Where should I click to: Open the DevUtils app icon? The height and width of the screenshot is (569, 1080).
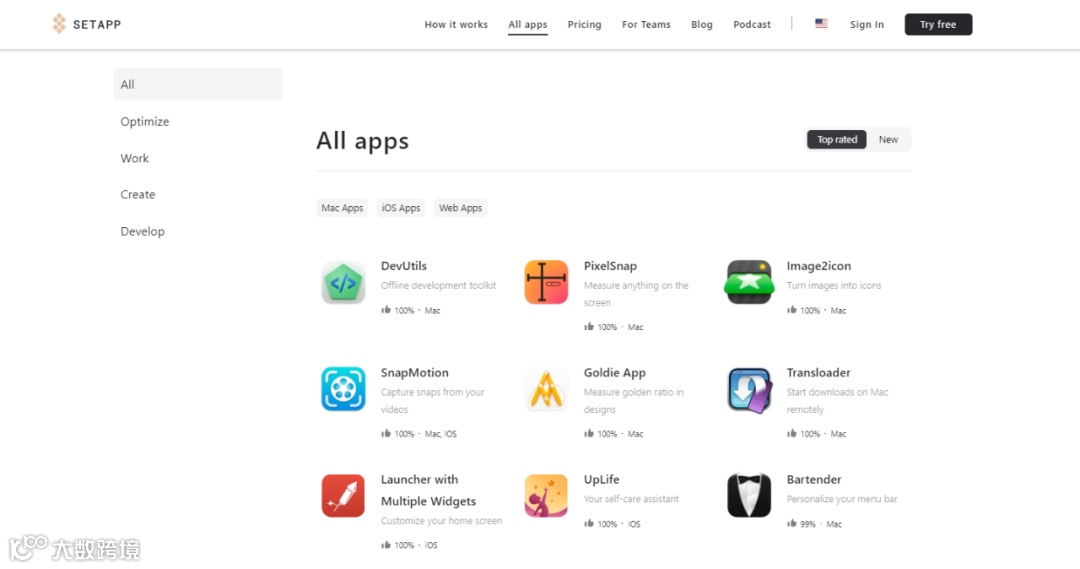(x=343, y=282)
